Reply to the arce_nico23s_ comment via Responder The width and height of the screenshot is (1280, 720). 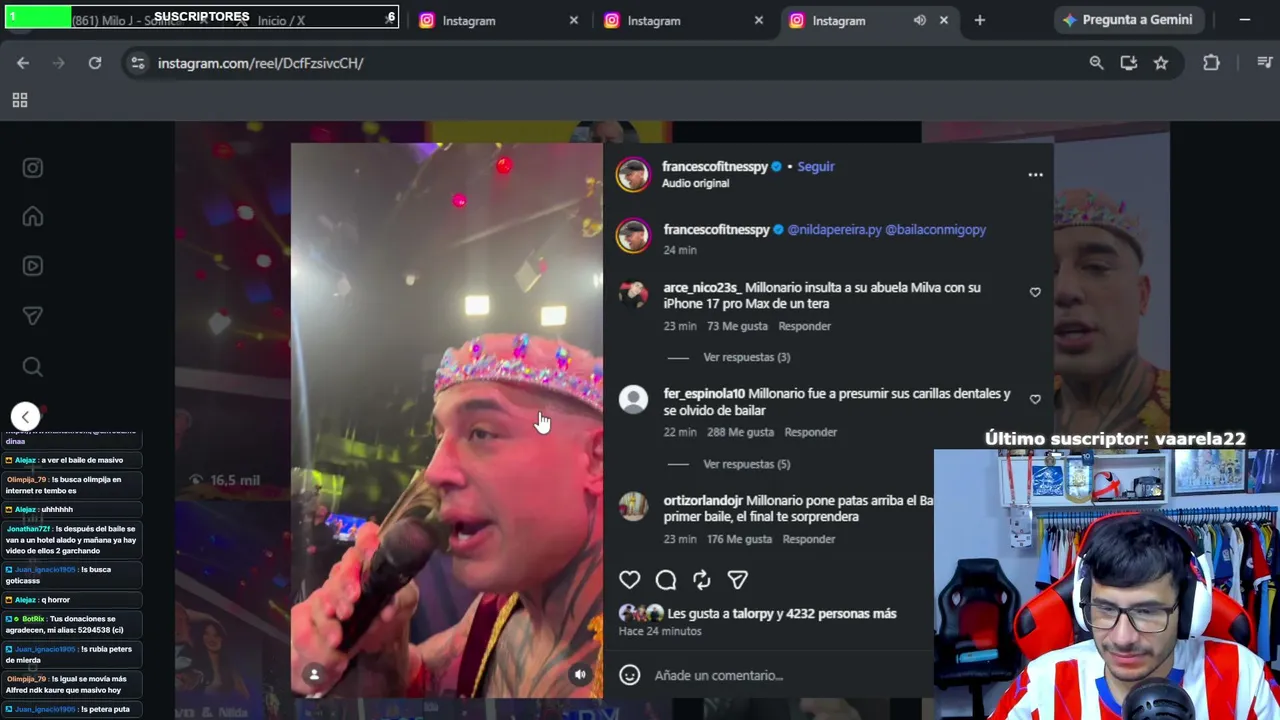coord(805,326)
